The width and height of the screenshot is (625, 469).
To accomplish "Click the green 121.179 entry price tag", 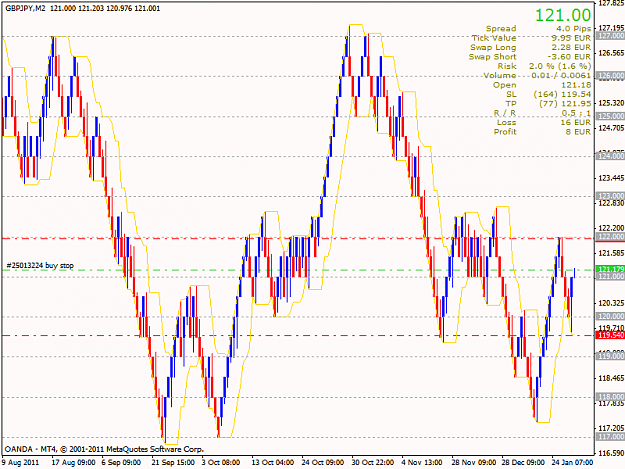I will click(x=610, y=269).
